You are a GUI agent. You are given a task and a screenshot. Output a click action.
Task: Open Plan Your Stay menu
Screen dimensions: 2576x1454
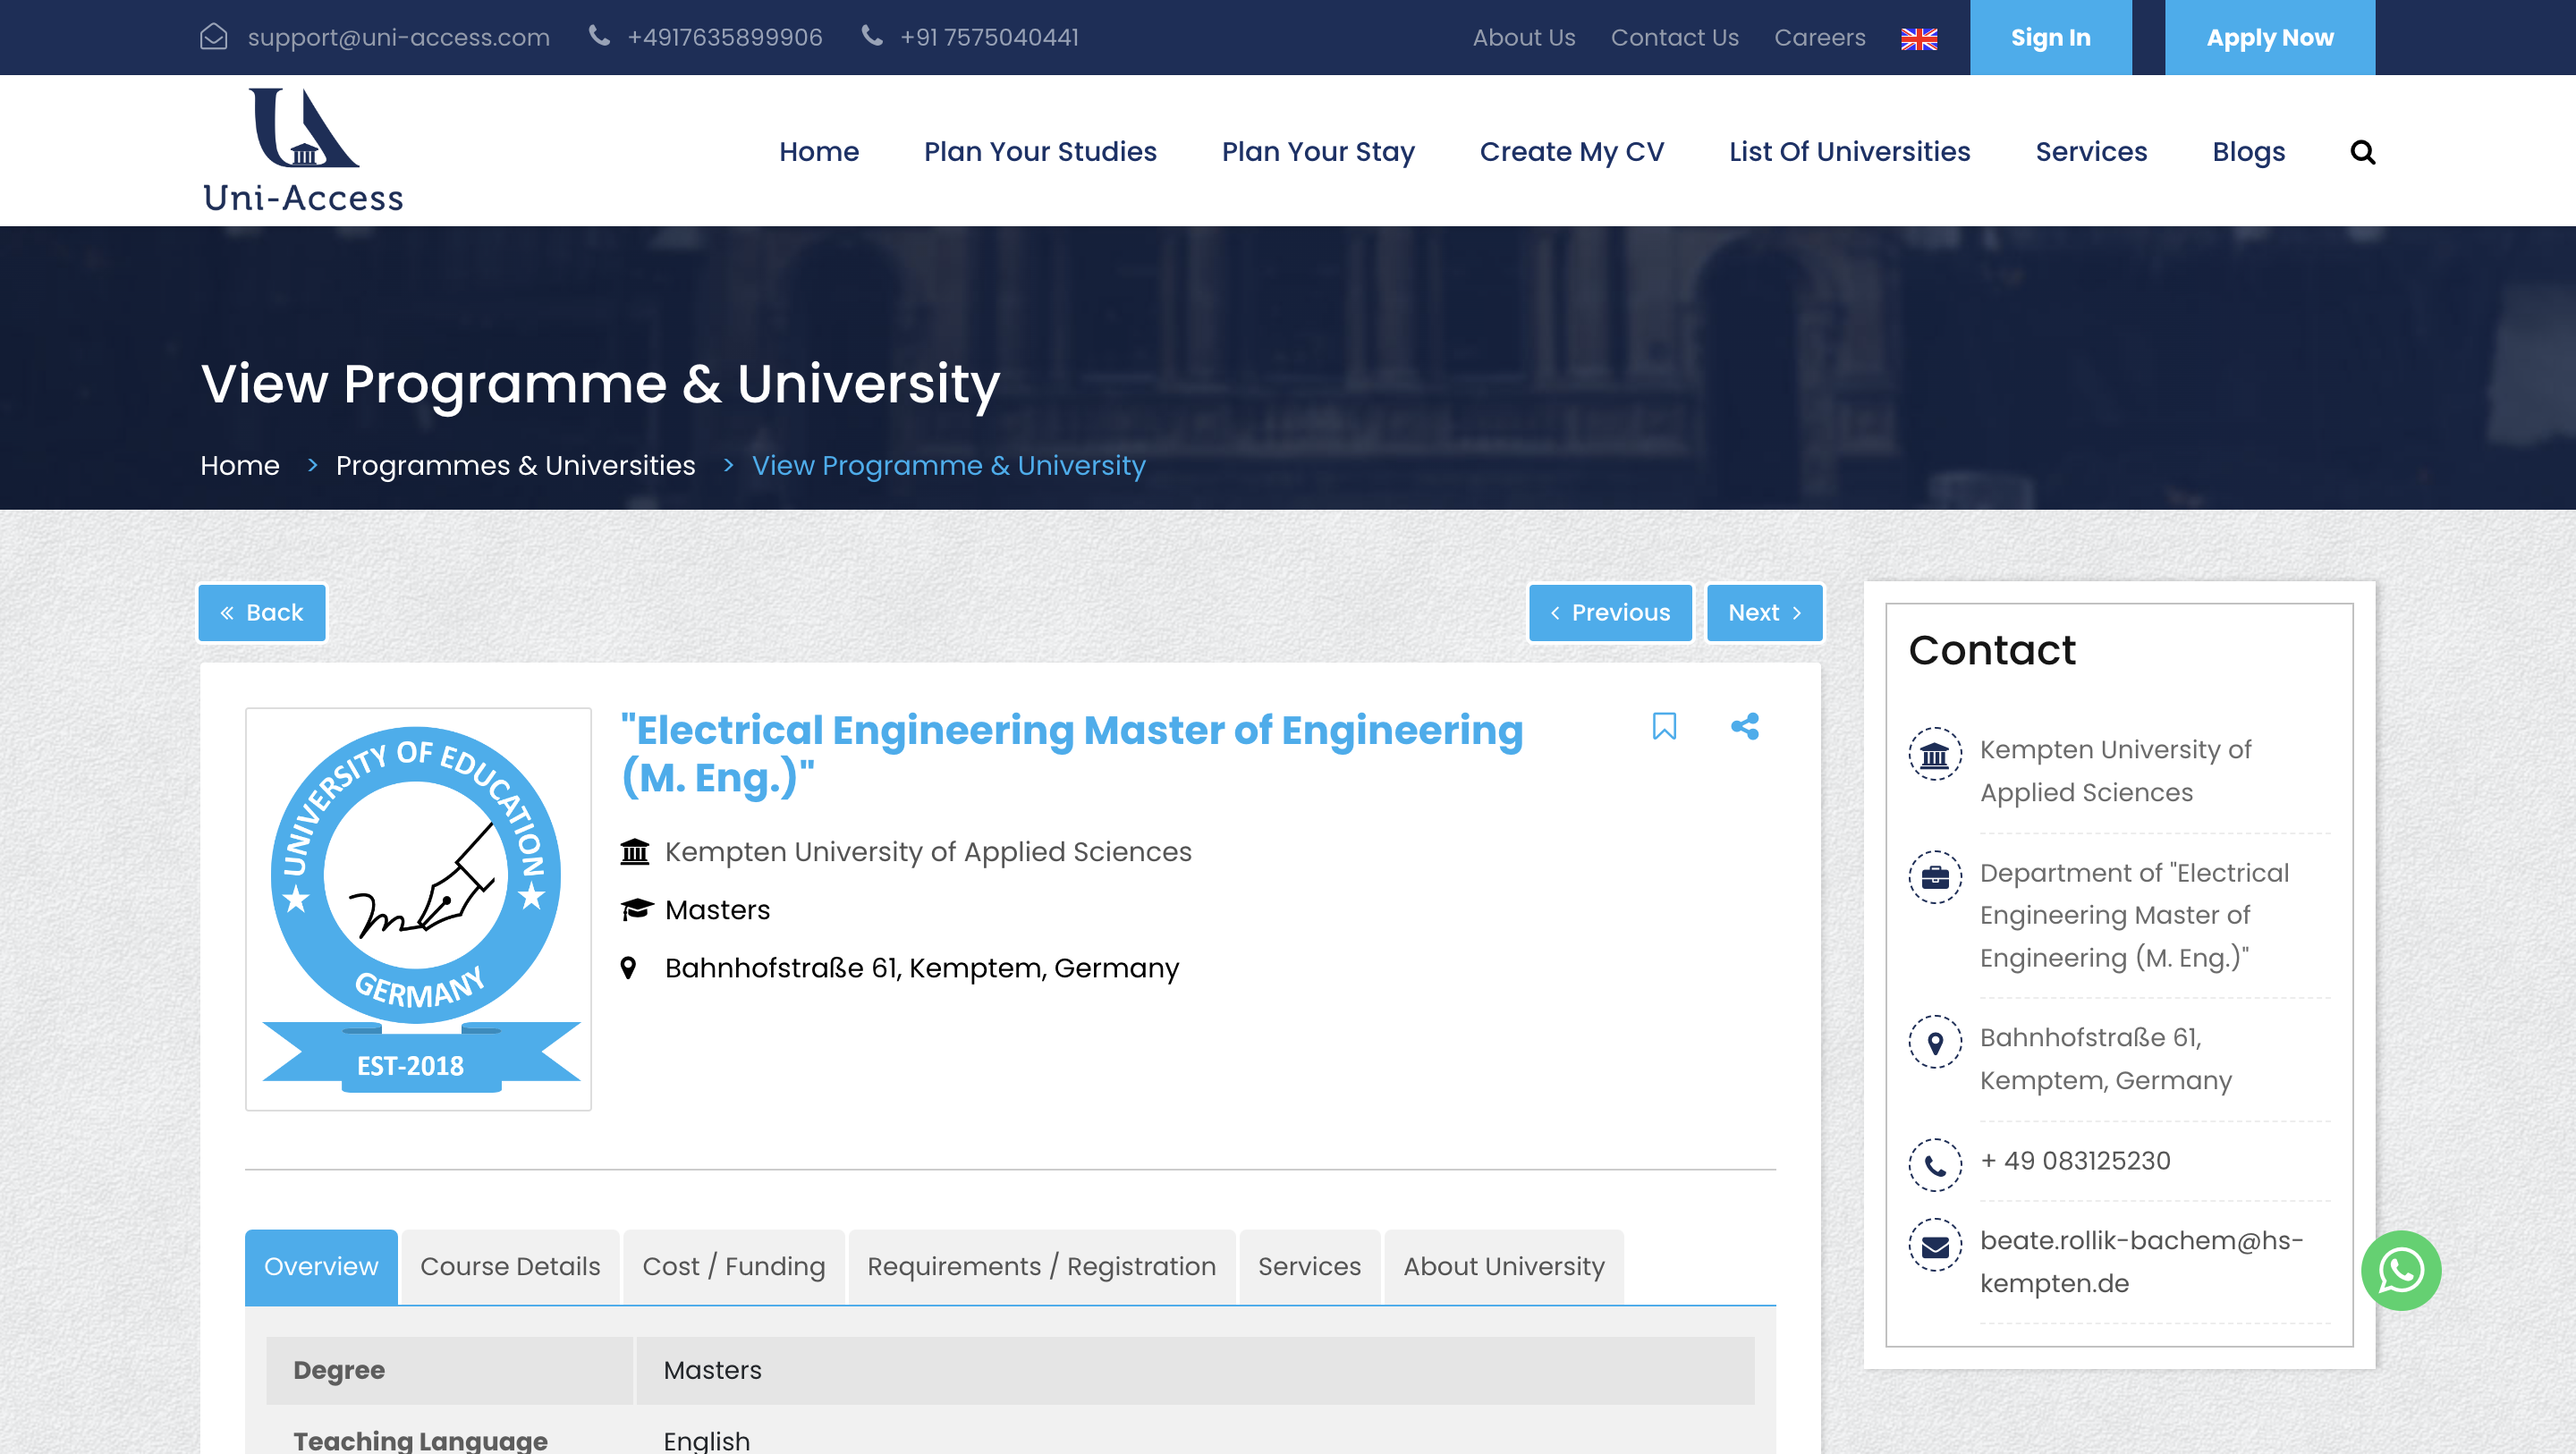(1318, 152)
